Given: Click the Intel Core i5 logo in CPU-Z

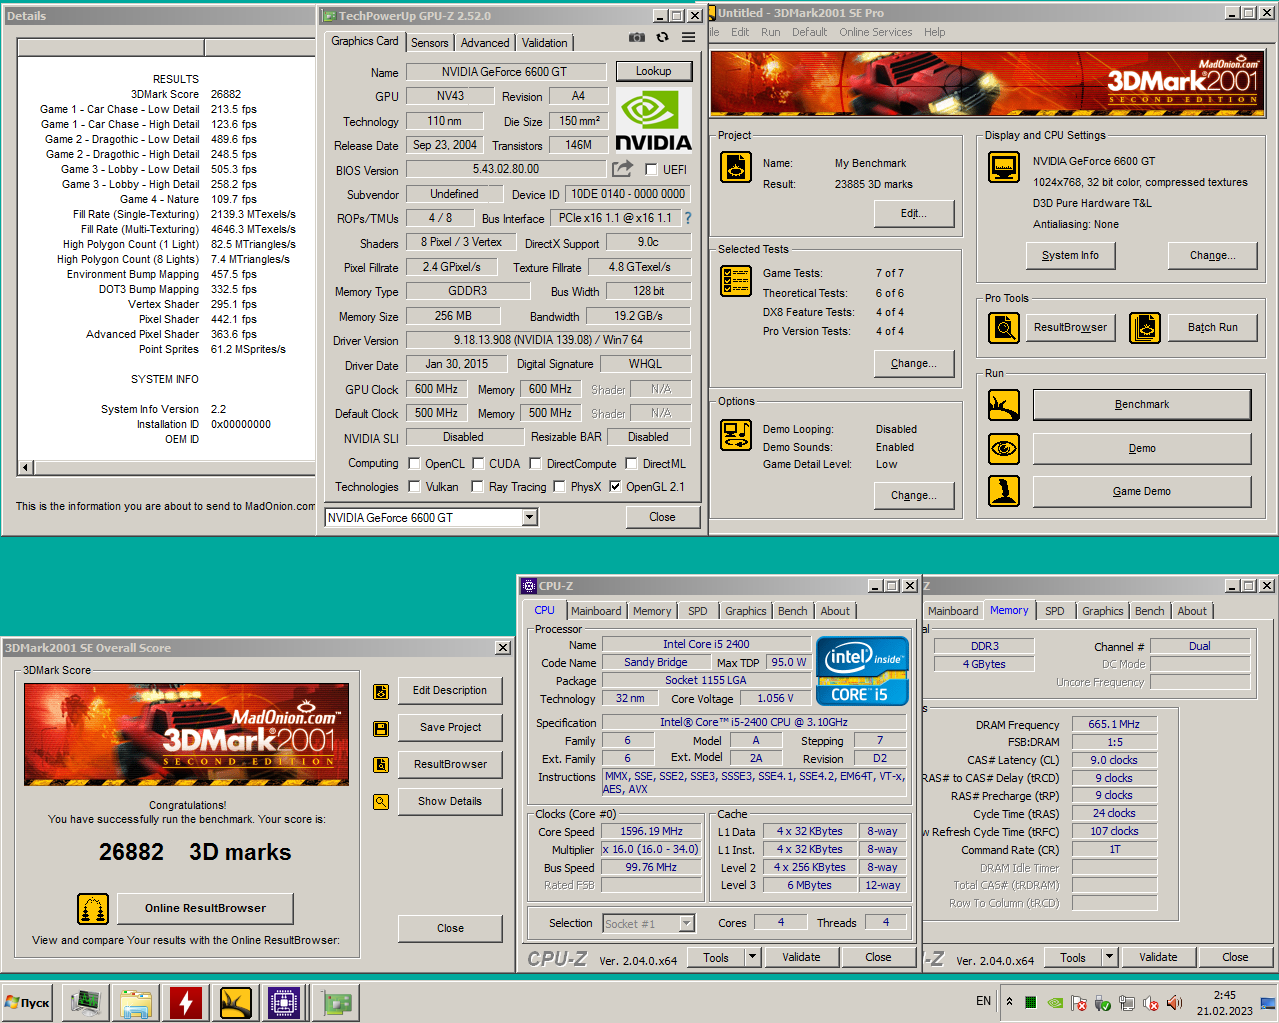Looking at the screenshot, I should pyautogui.click(x=862, y=671).
